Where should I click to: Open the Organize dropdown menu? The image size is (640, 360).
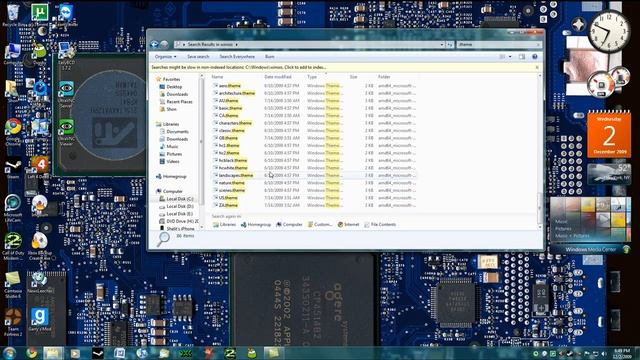pos(166,57)
